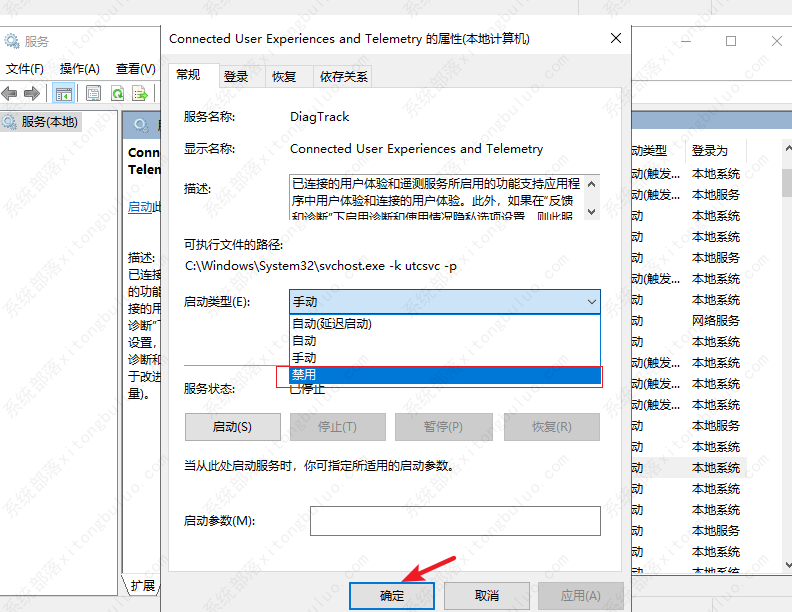Open the 依存关系 tab
Viewport: 792px width, 612px height.
[x=343, y=76]
